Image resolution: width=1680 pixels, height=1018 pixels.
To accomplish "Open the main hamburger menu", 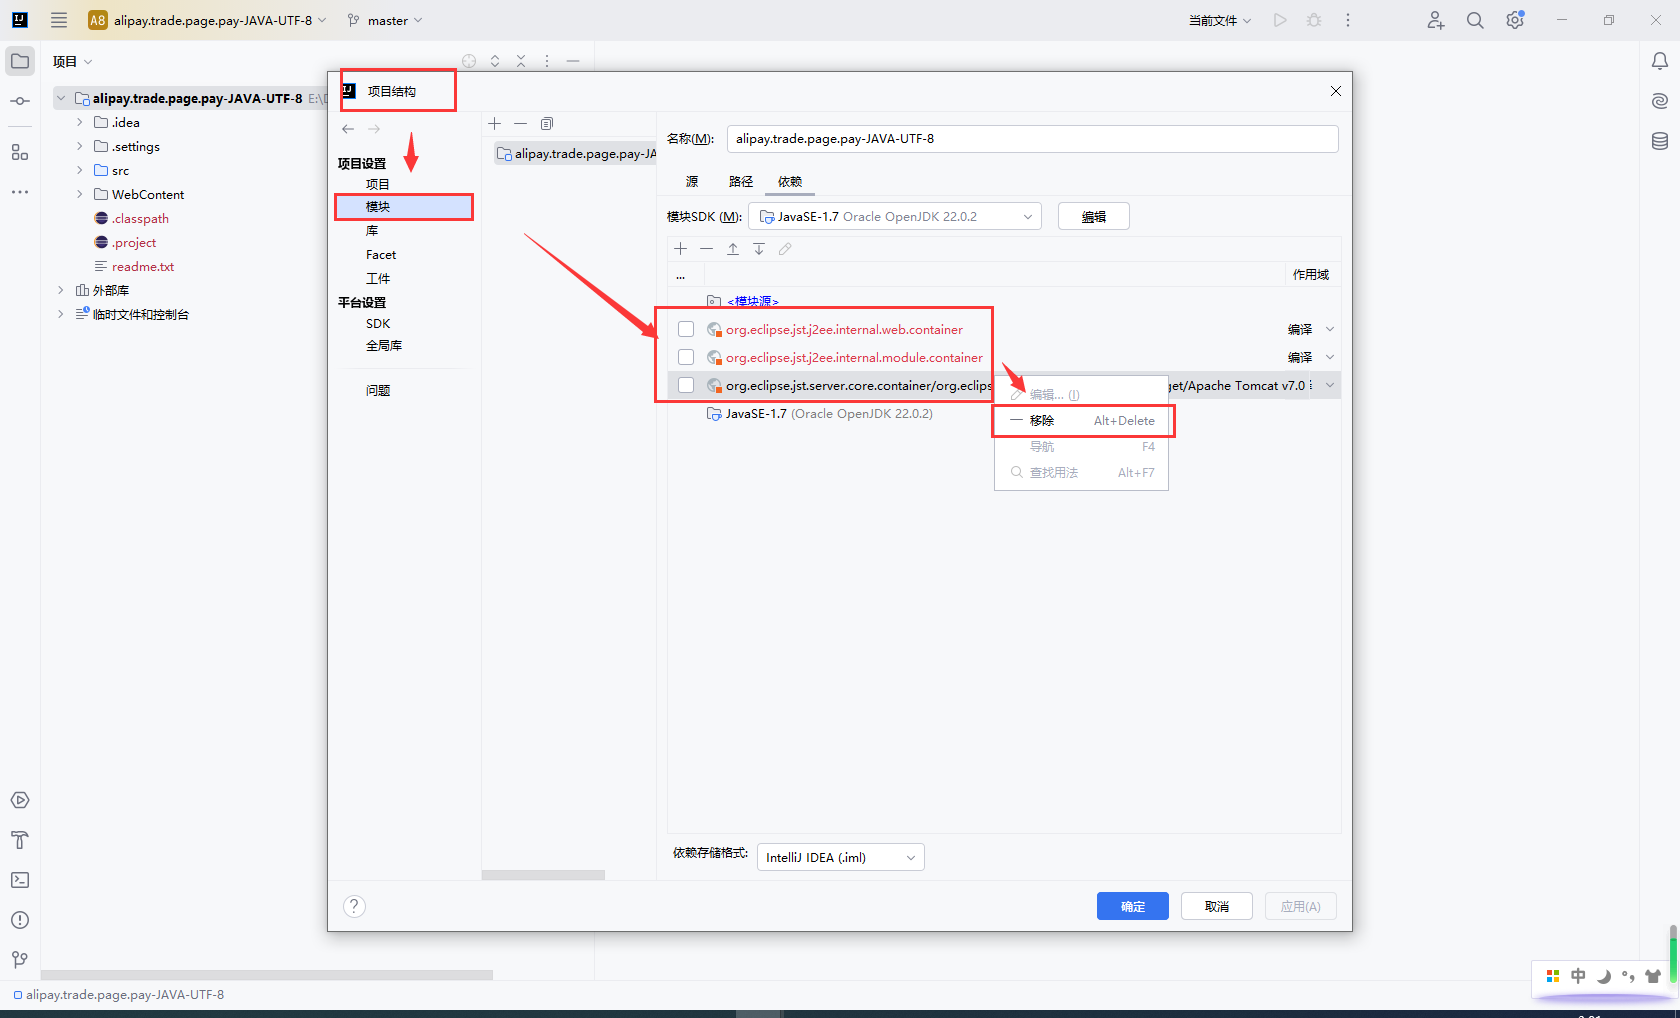I will pyautogui.click(x=59, y=20).
